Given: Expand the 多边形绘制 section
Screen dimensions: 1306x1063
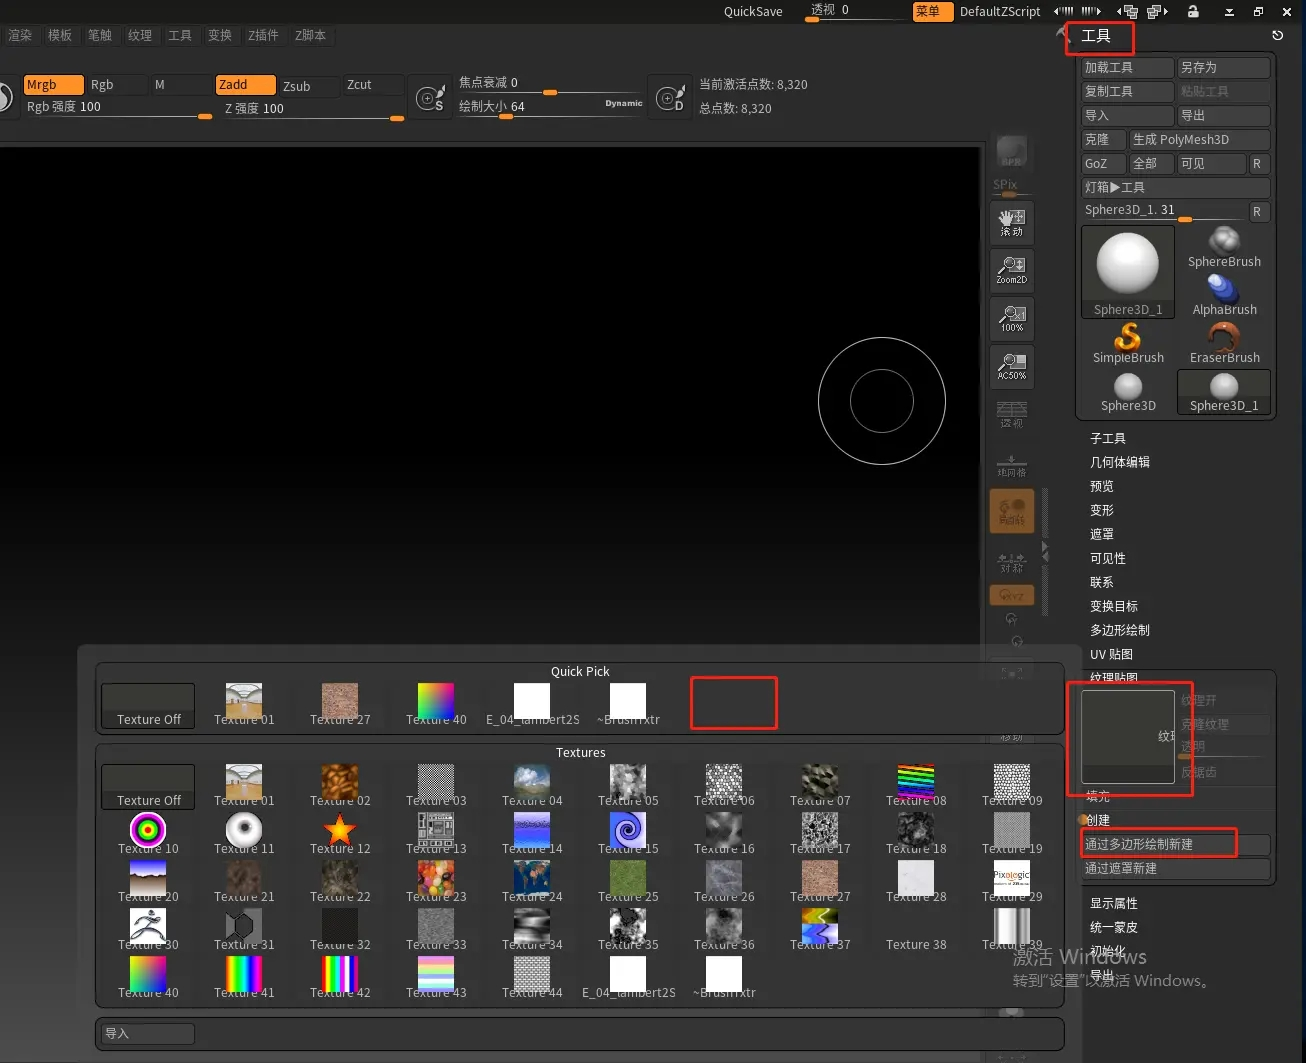Looking at the screenshot, I should [1119, 630].
